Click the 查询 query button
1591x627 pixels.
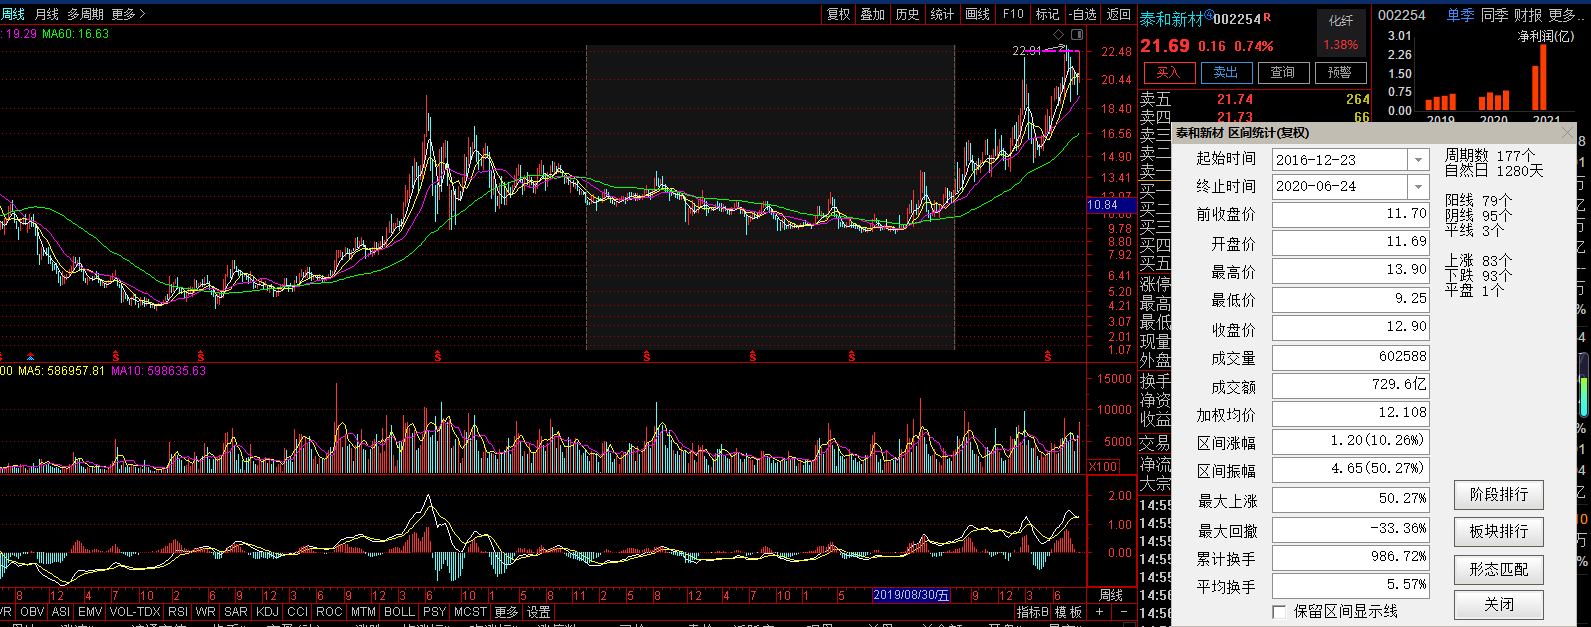tap(1283, 72)
